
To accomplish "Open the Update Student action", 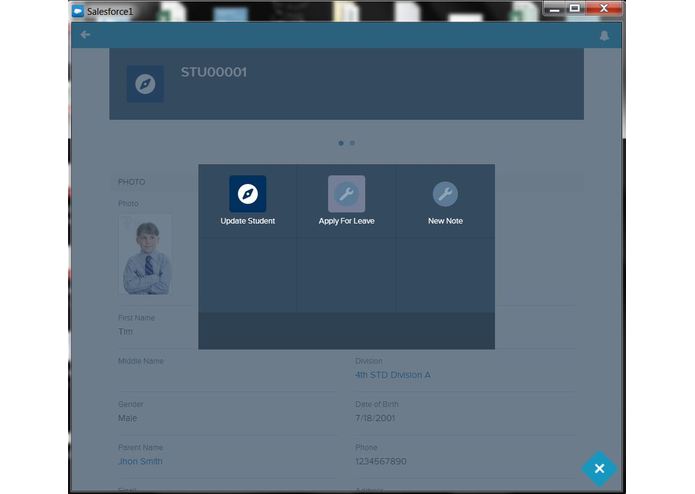I will 247,201.
